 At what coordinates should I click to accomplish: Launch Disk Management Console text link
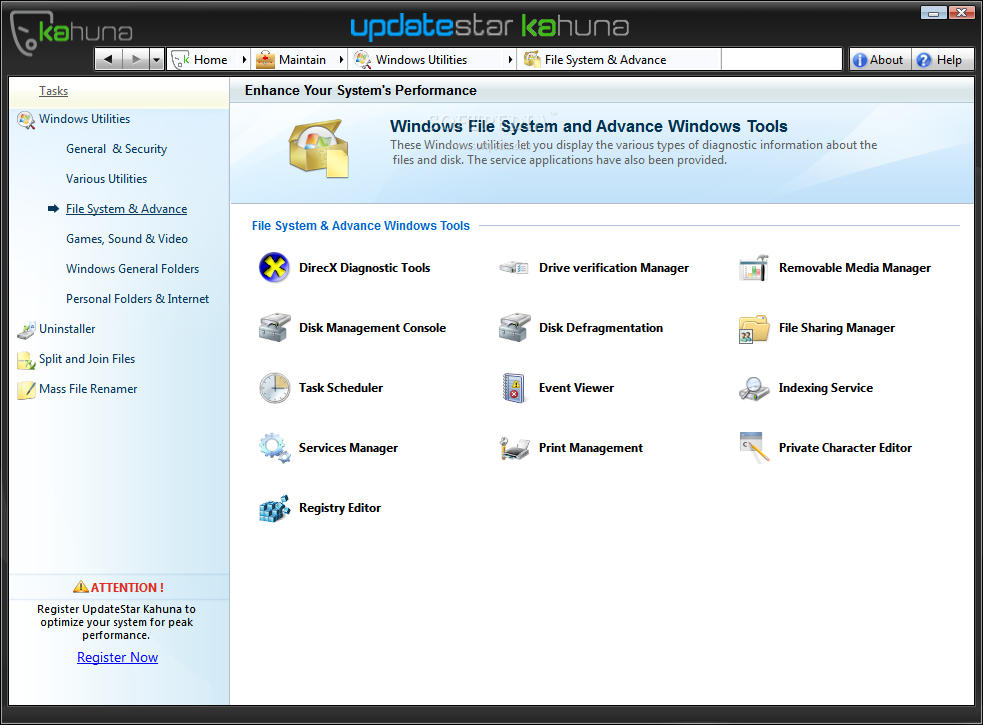[372, 328]
